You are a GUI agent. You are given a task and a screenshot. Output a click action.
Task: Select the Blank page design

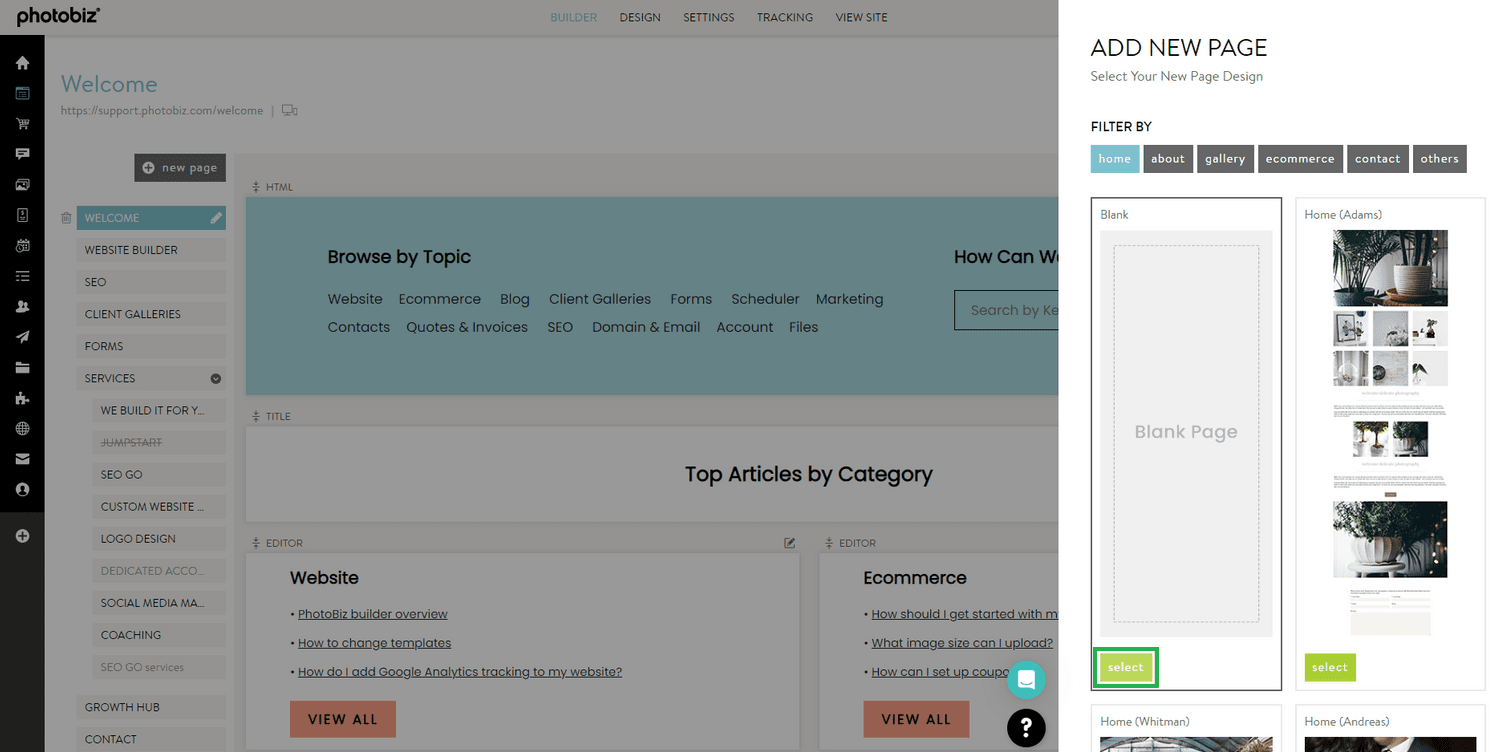1126,667
